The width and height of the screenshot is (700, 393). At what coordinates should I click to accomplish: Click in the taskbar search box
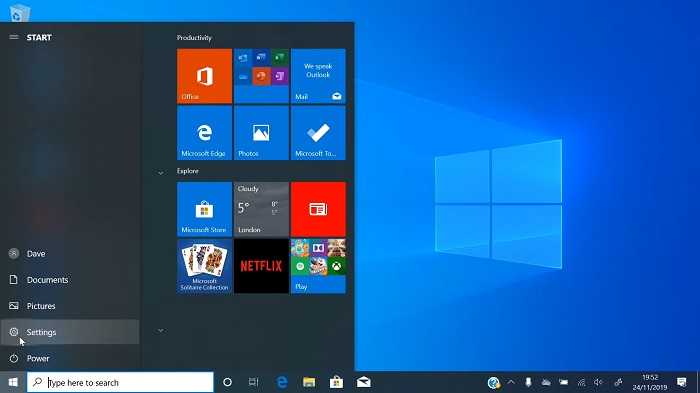120,382
